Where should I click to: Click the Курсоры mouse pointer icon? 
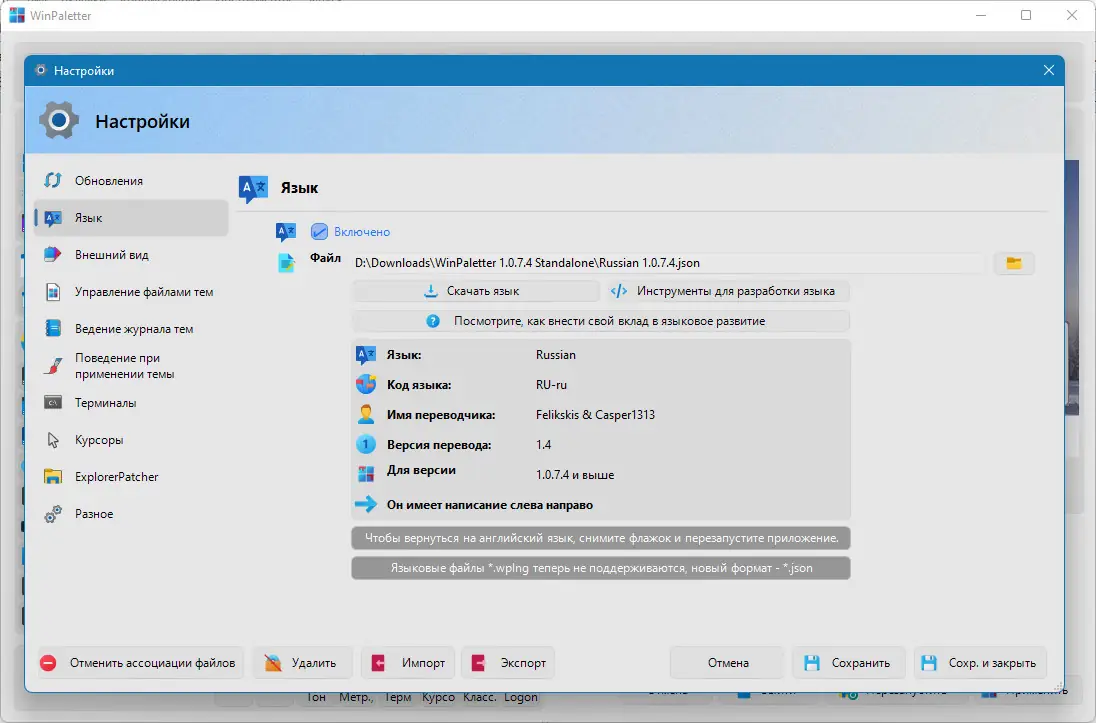53,440
